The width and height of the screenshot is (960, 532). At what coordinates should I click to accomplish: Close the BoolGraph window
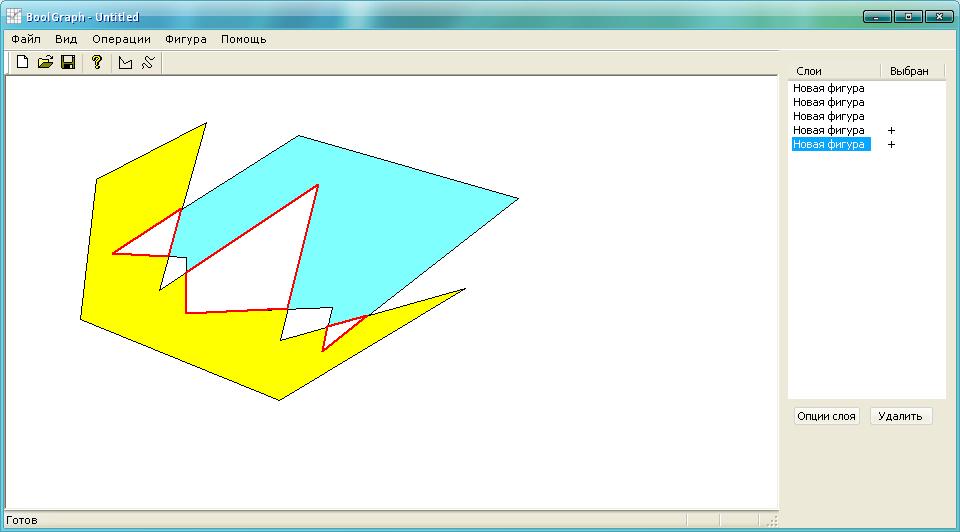coord(939,17)
